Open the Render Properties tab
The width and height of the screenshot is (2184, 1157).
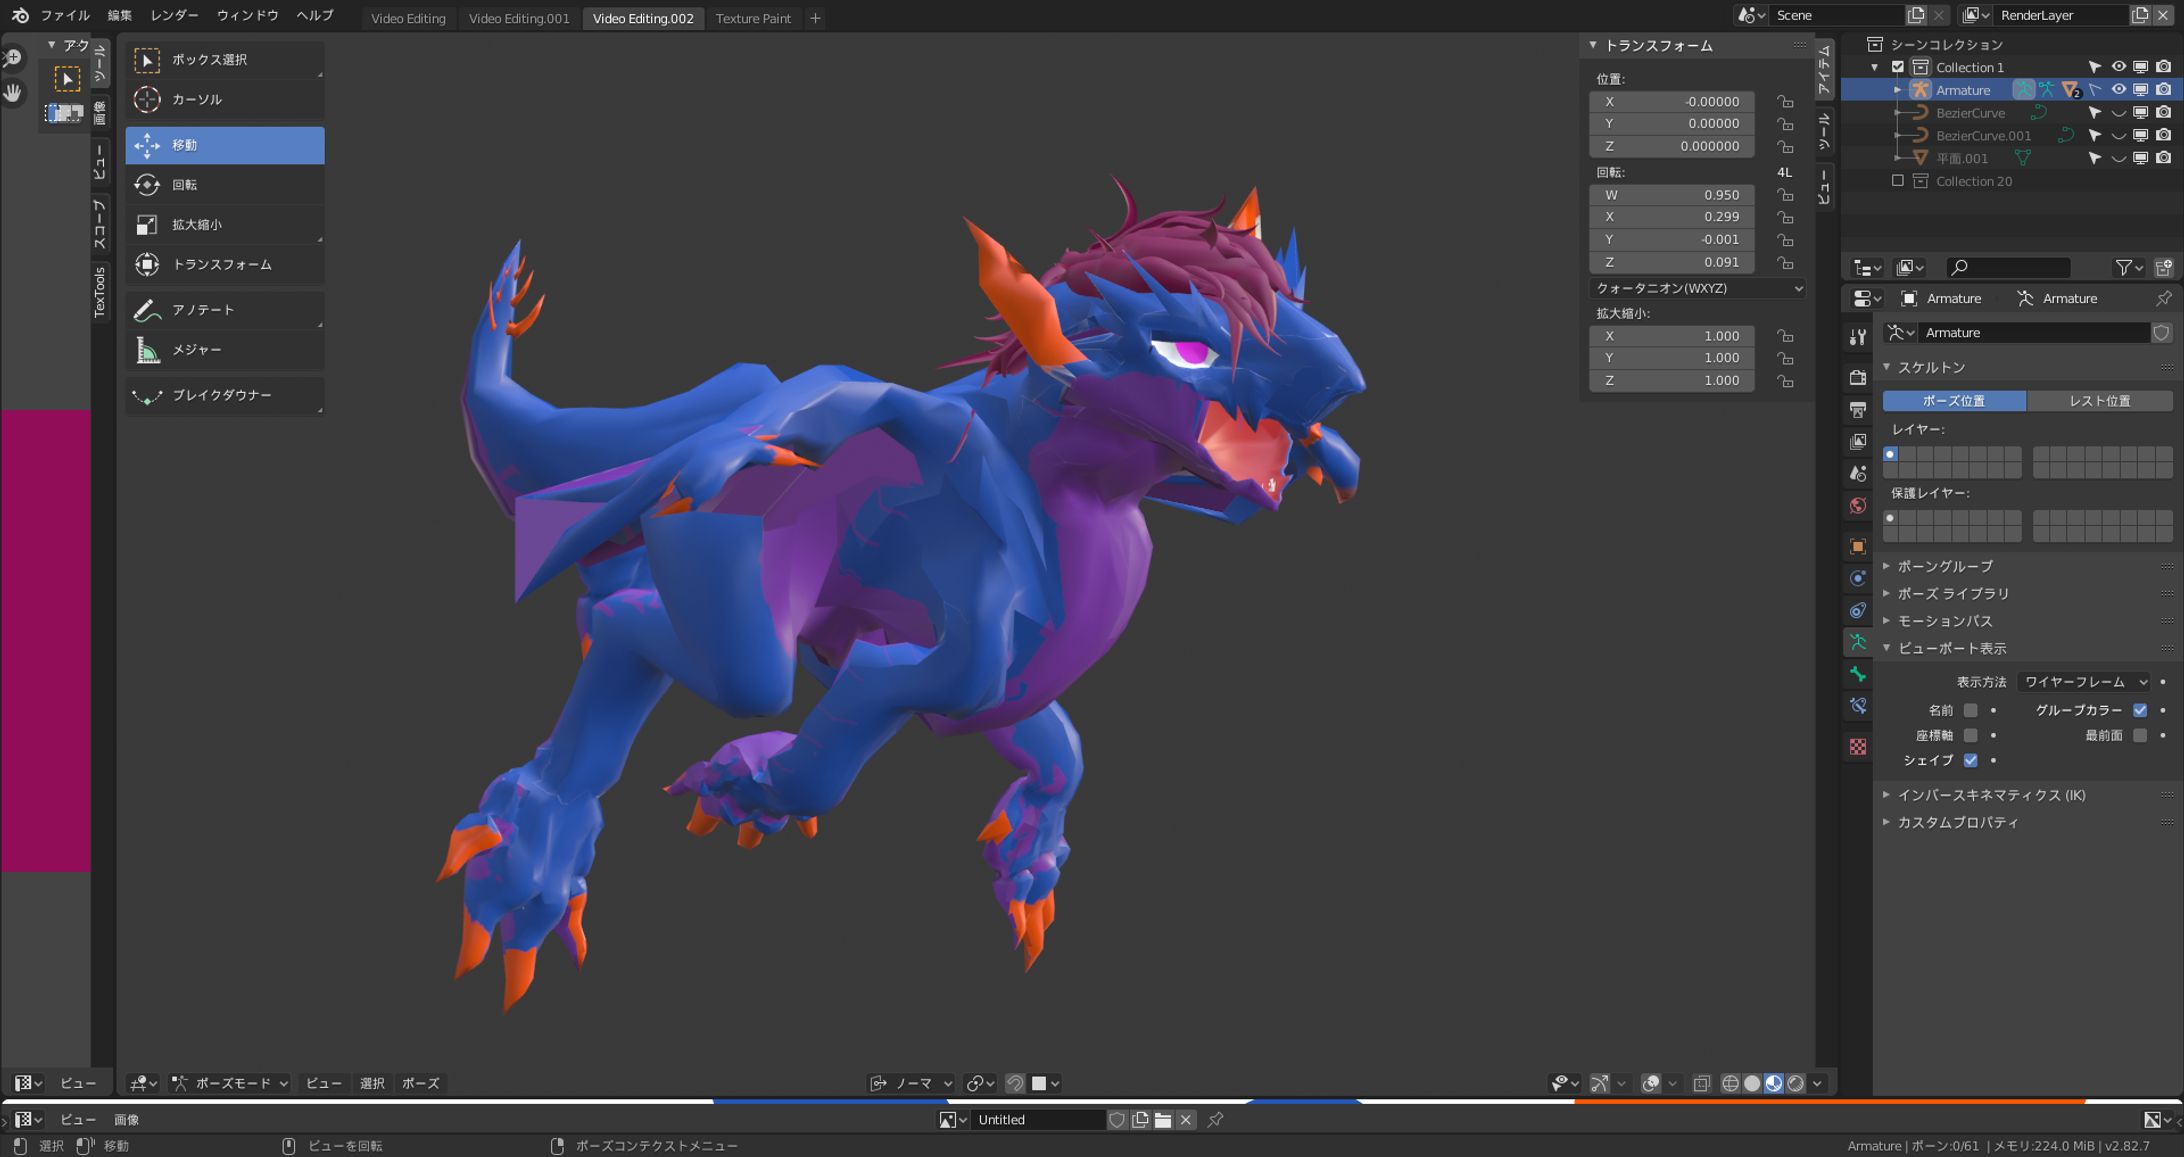[x=1858, y=378]
